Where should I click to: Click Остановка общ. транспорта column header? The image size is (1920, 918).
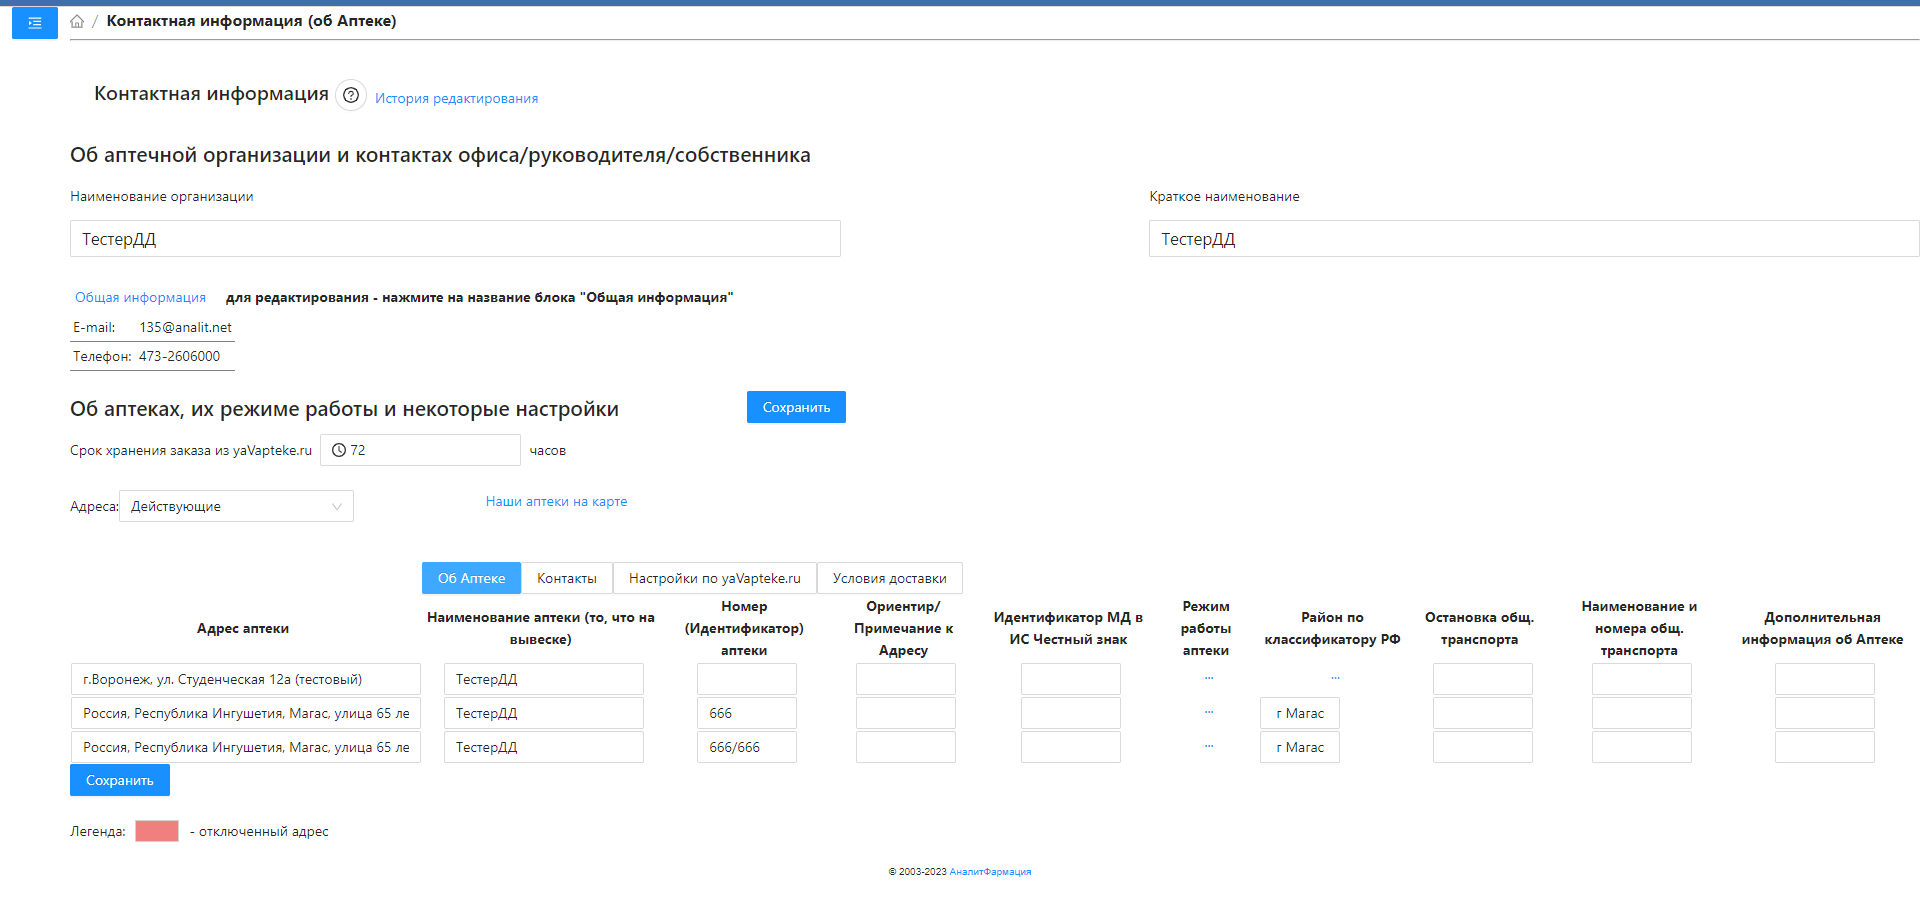pyautogui.click(x=1479, y=628)
